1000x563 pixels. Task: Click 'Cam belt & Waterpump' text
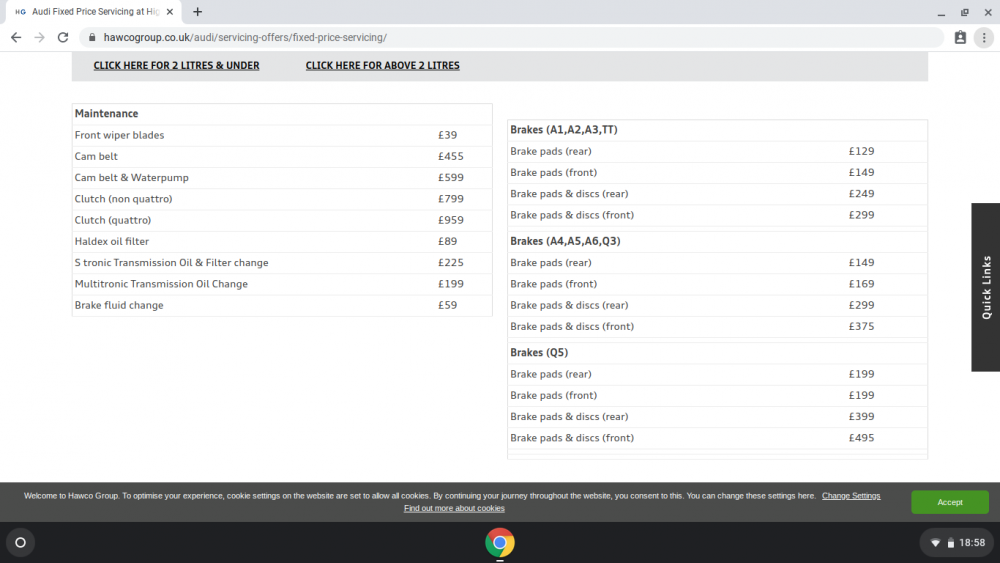tap(131, 178)
